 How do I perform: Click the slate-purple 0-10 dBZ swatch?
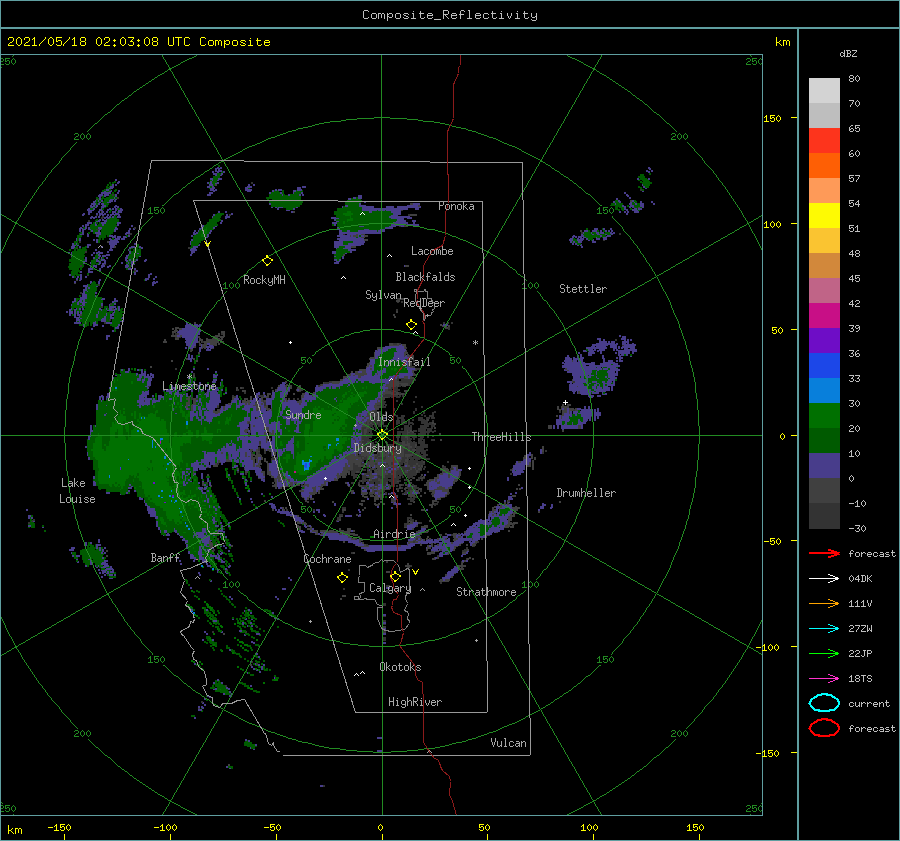click(824, 466)
